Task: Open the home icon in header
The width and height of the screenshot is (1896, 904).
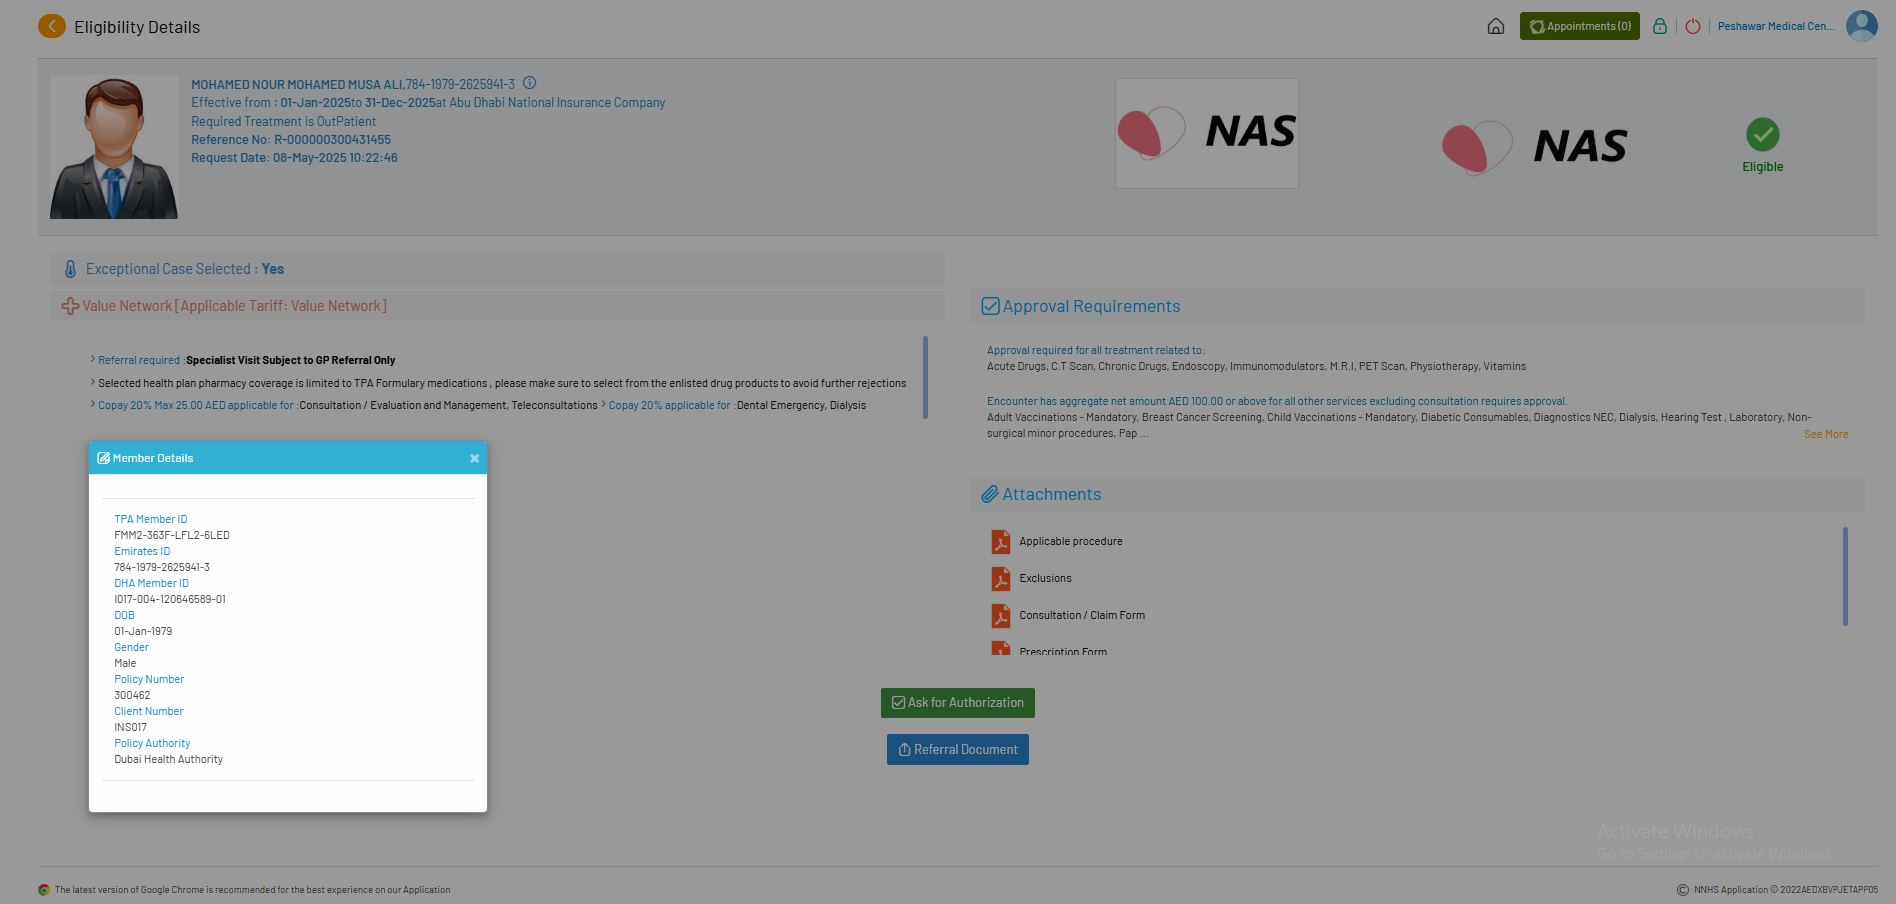Action: click(1495, 27)
